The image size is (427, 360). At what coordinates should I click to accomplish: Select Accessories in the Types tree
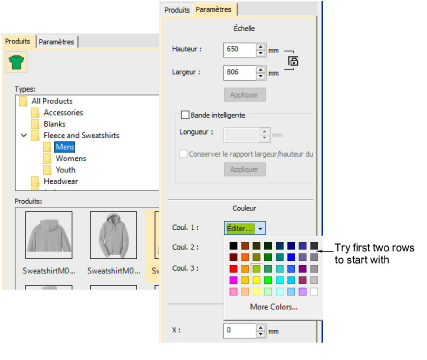pos(63,113)
